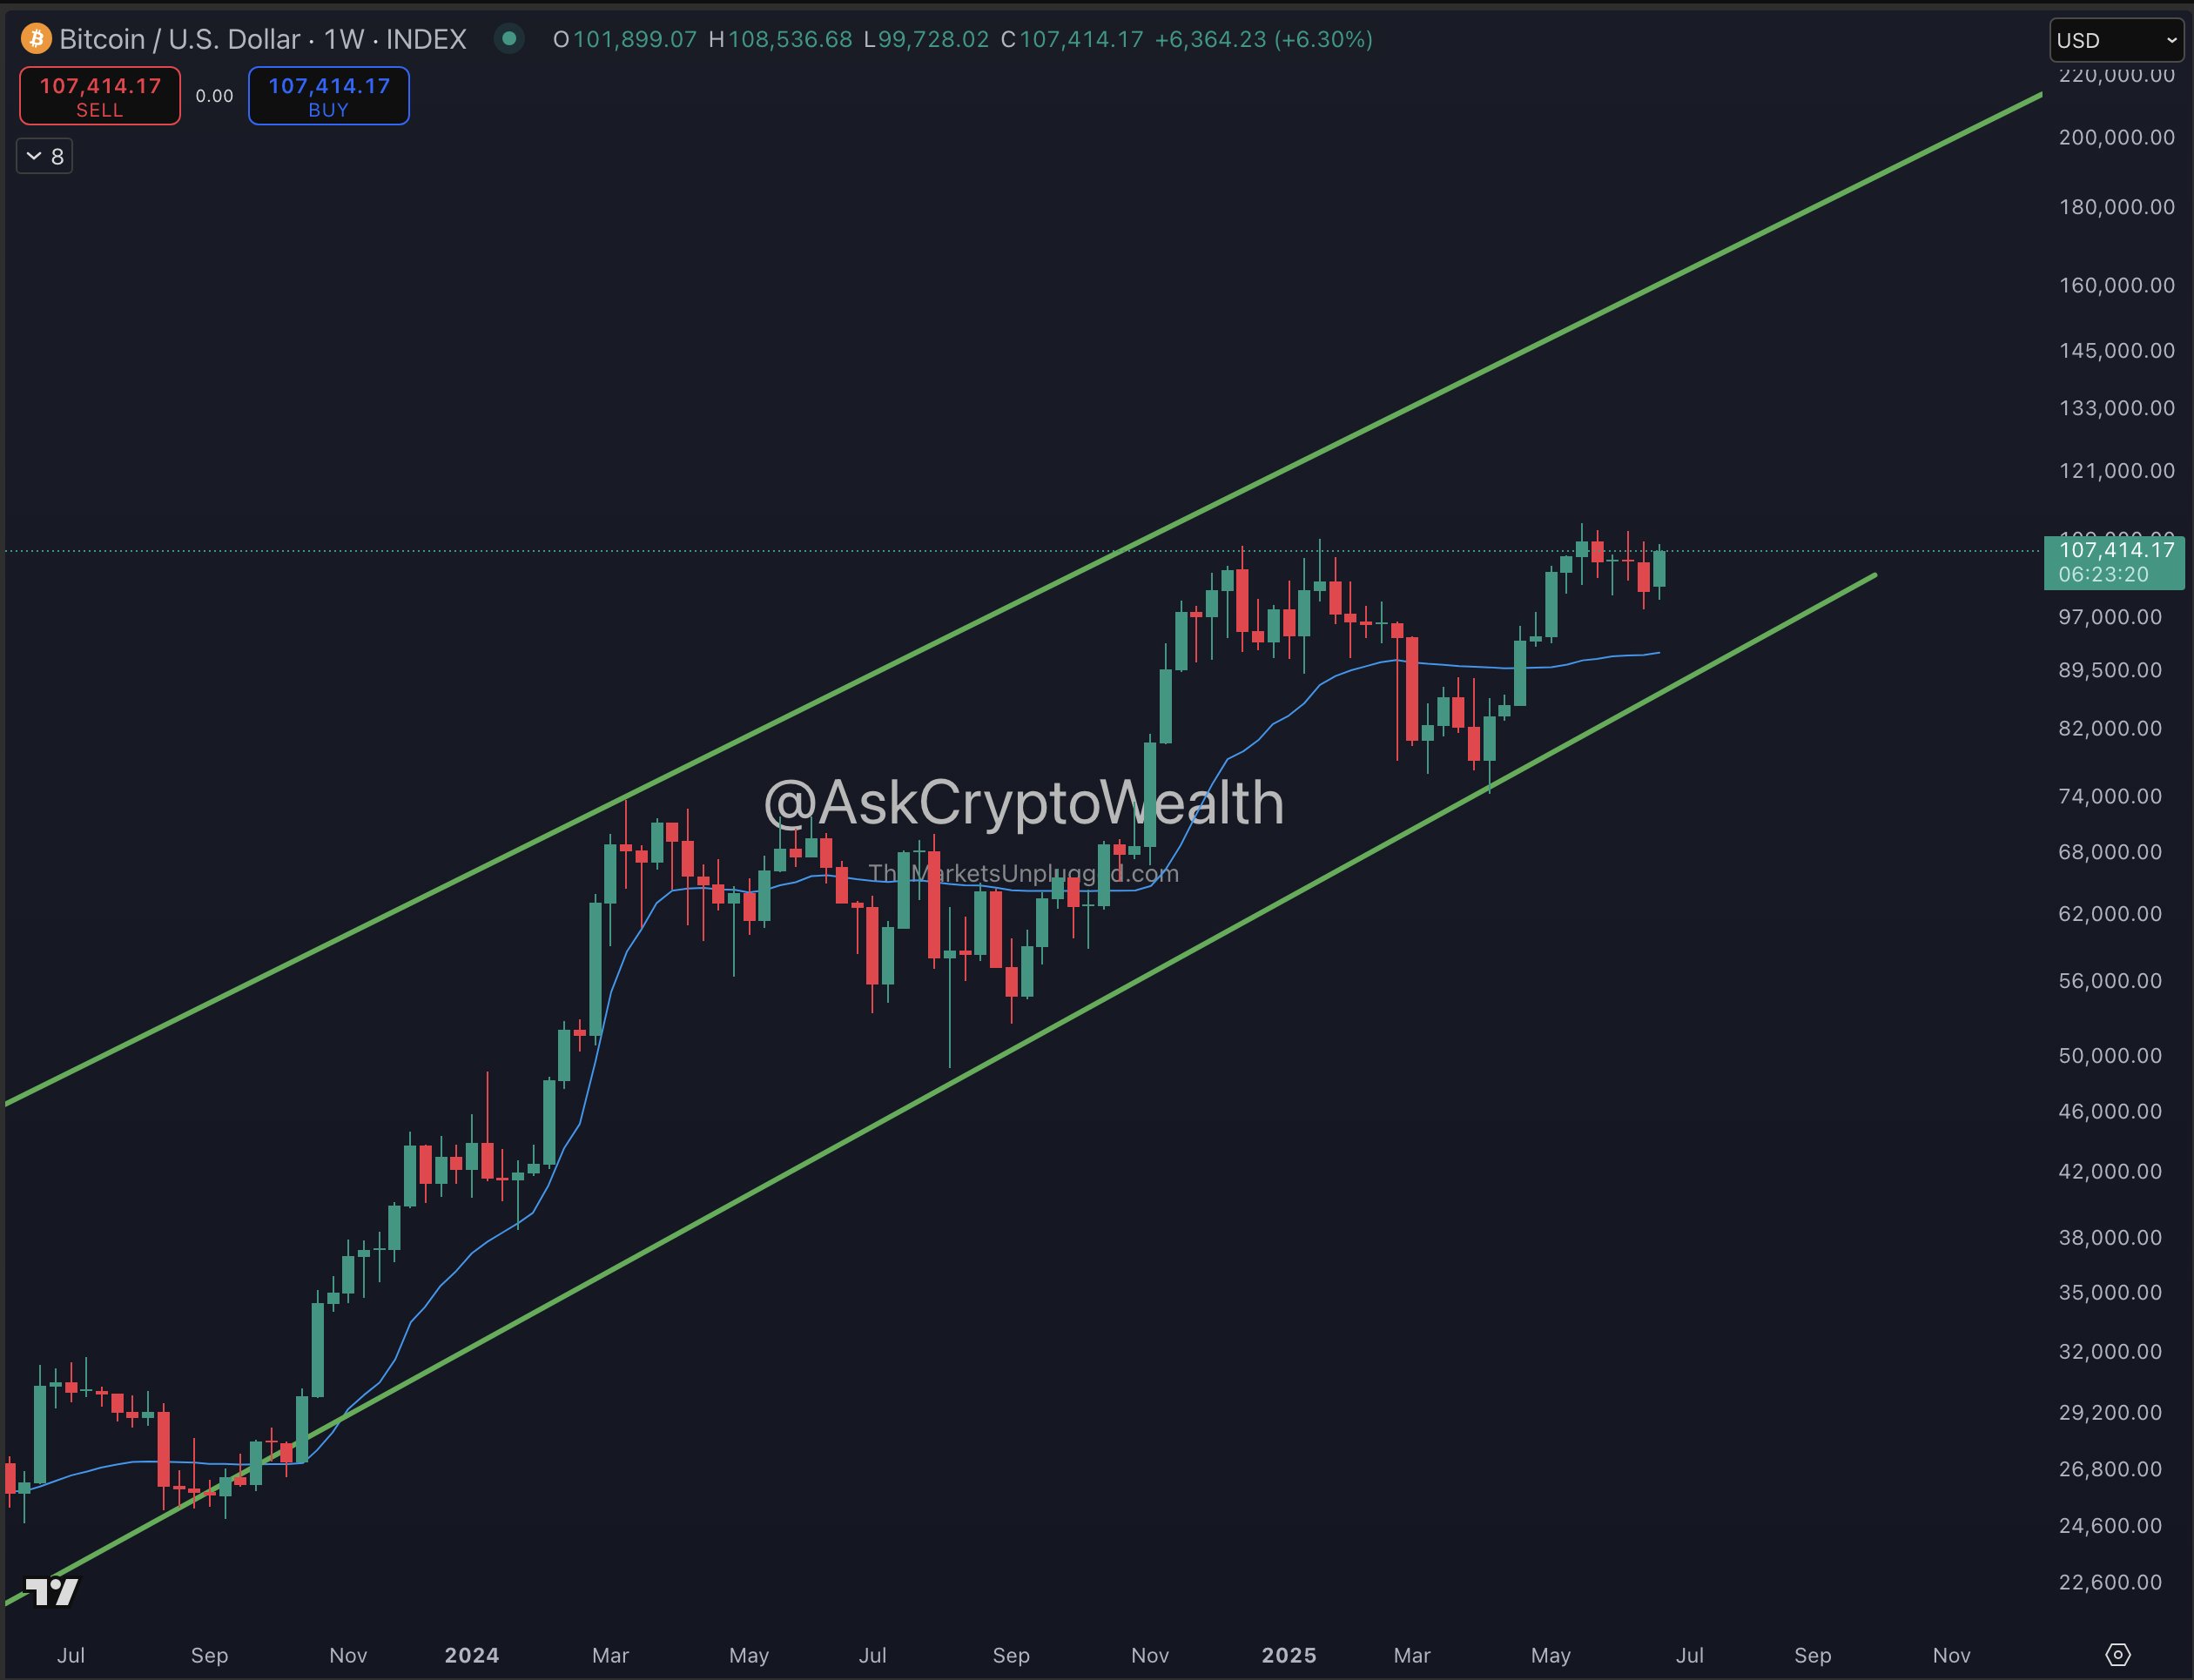Click the 2024 label on time axis

coord(472,1655)
